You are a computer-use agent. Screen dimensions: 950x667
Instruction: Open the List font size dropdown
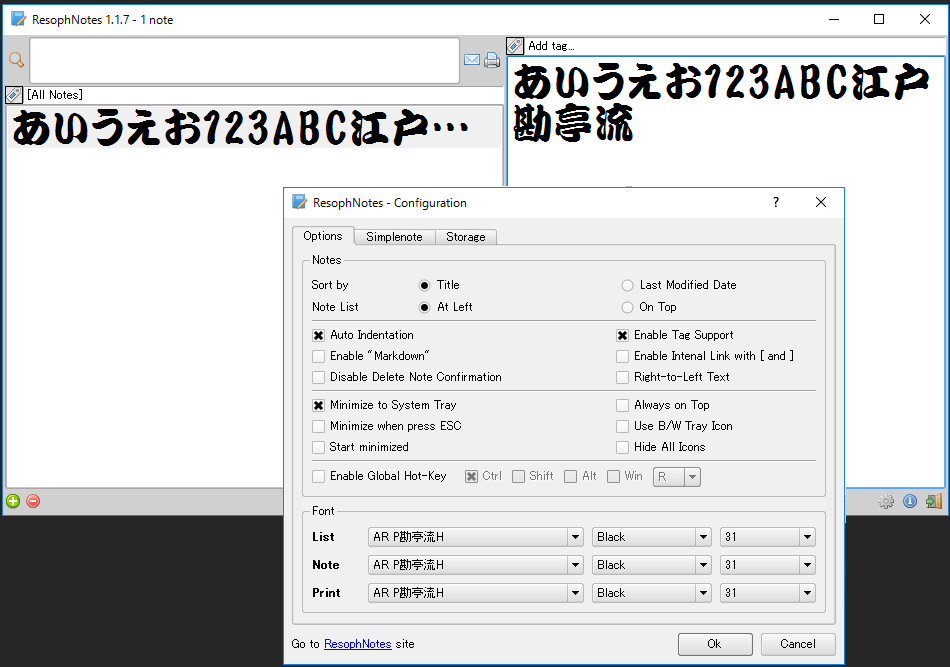click(x=768, y=537)
